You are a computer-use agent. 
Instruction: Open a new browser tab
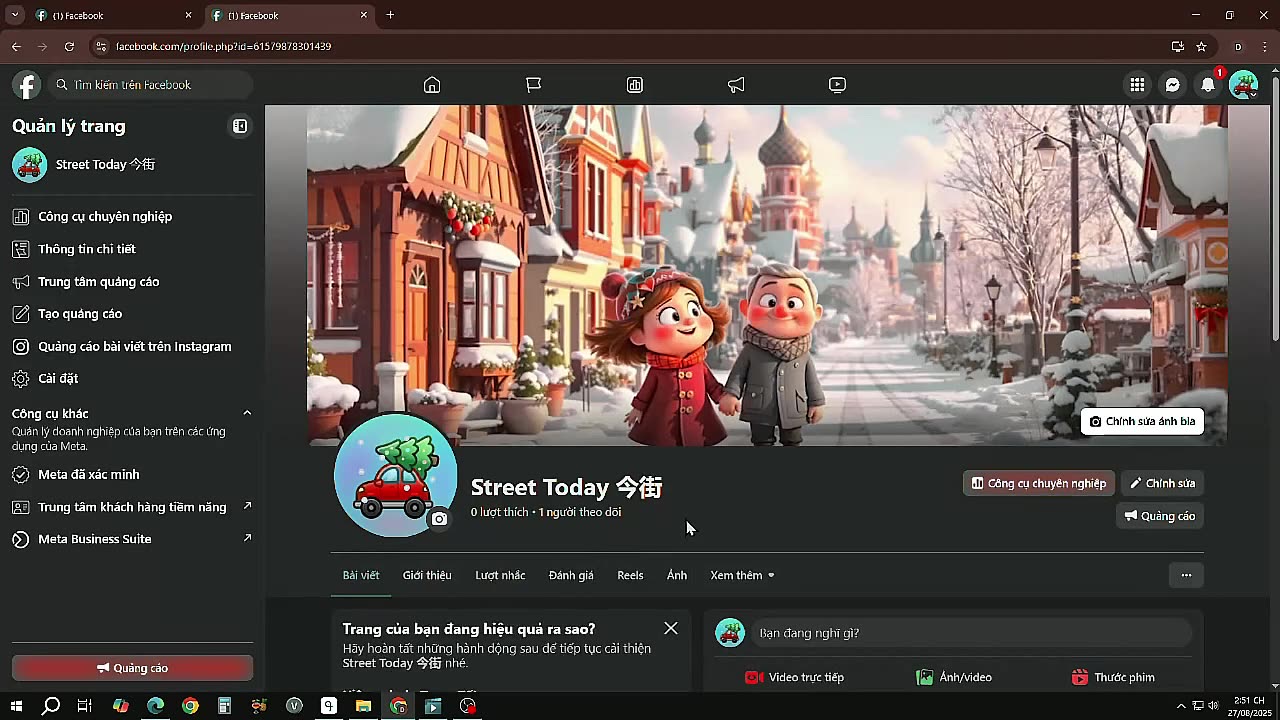(x=390, y=15)
